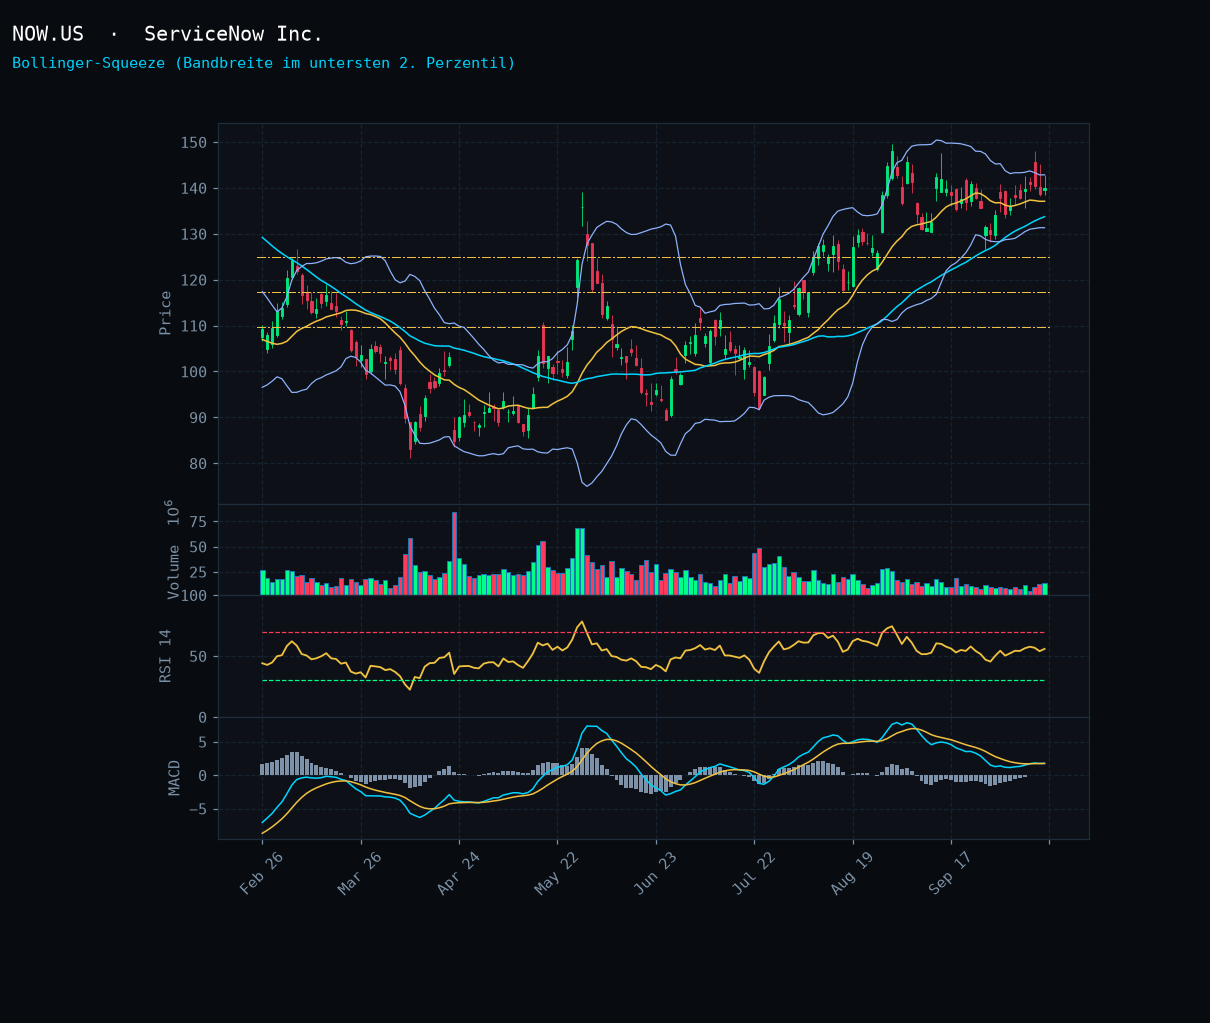Click the volume axis value 75
This screenshot has width=1210, height=1023.
[x=198, y=522]
